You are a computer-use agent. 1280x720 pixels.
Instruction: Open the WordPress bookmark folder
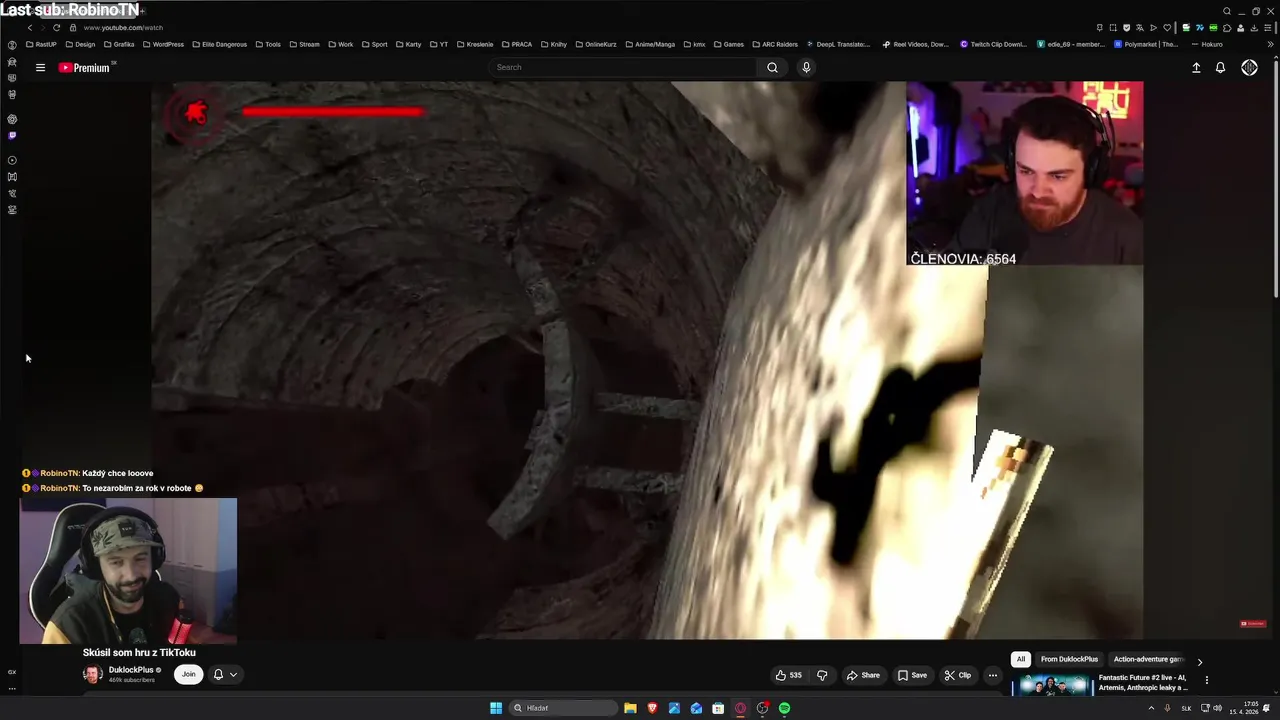coord(163,44)
